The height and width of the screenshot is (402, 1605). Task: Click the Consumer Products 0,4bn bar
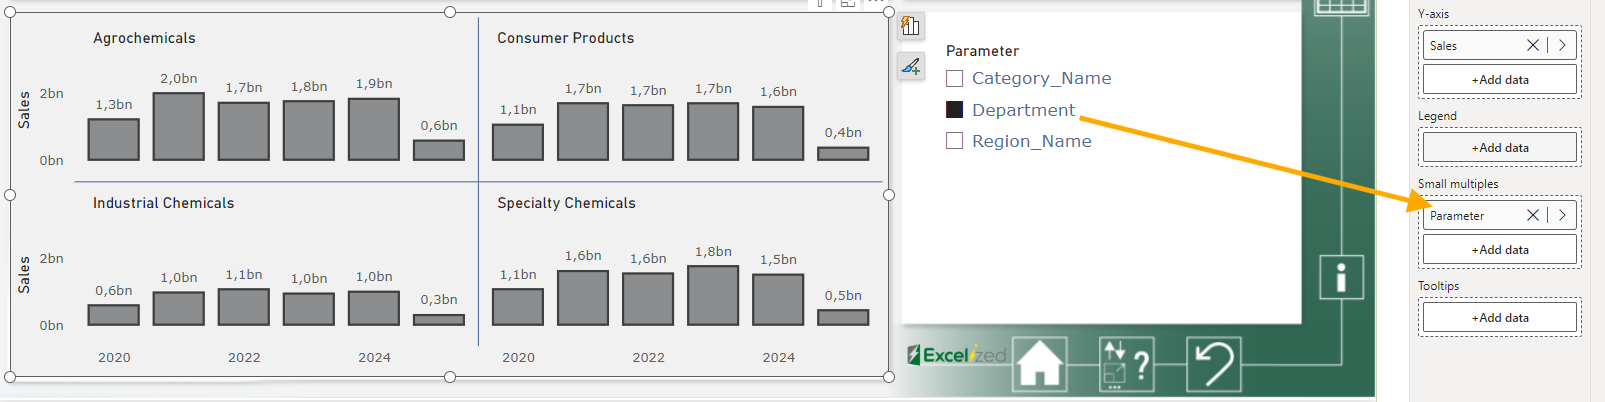(843, 154)
